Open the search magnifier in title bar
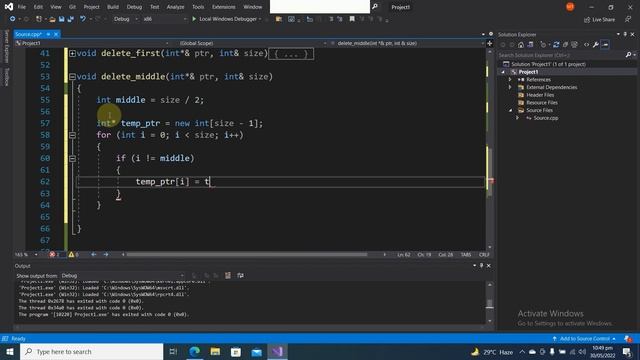This screenshot has height=360, width=640. tap(375, 7)
